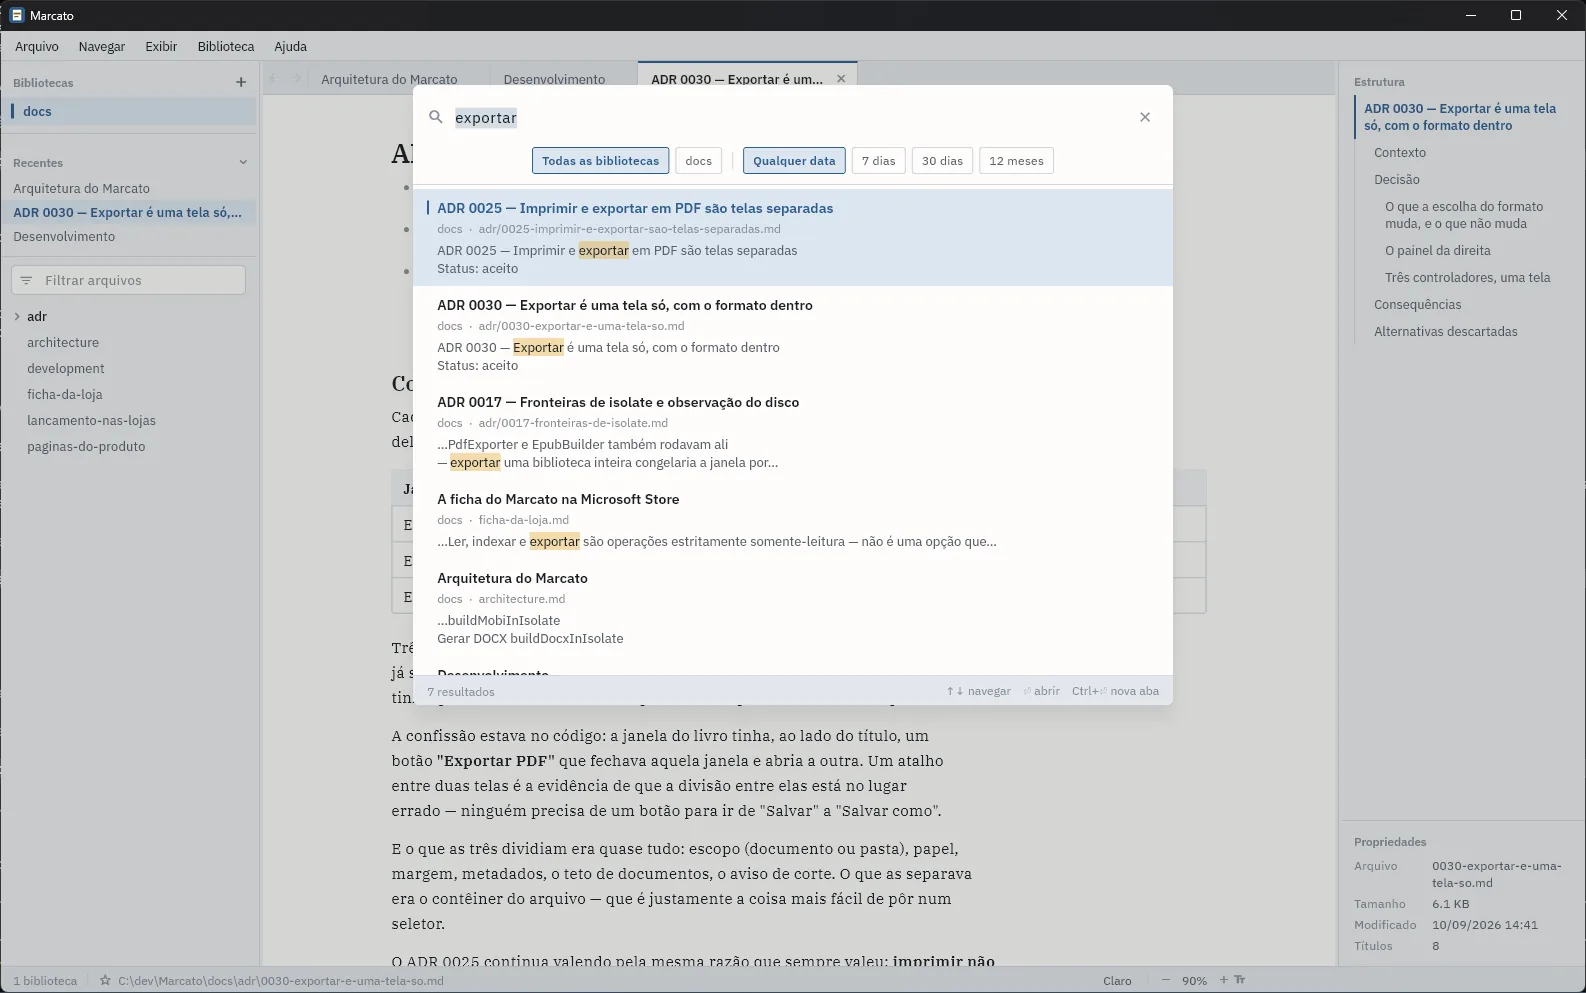The height and width of the screenshot is (993, 1586).
Task: Click the 90% zoom level value
Action: pyautogui.click(x=1194, y=981)
